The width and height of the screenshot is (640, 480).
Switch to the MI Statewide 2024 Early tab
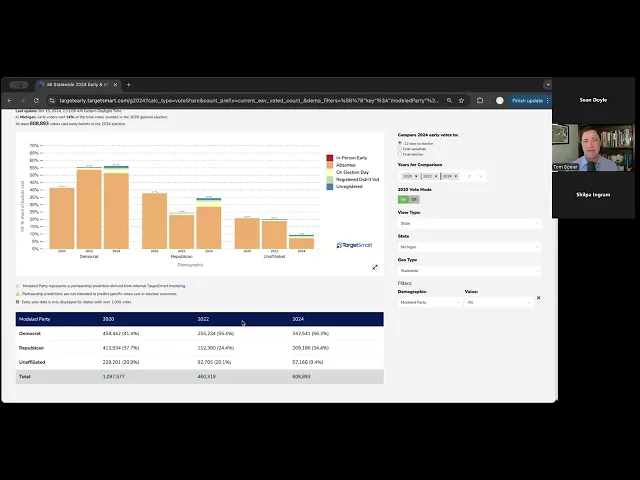point(77,84)
